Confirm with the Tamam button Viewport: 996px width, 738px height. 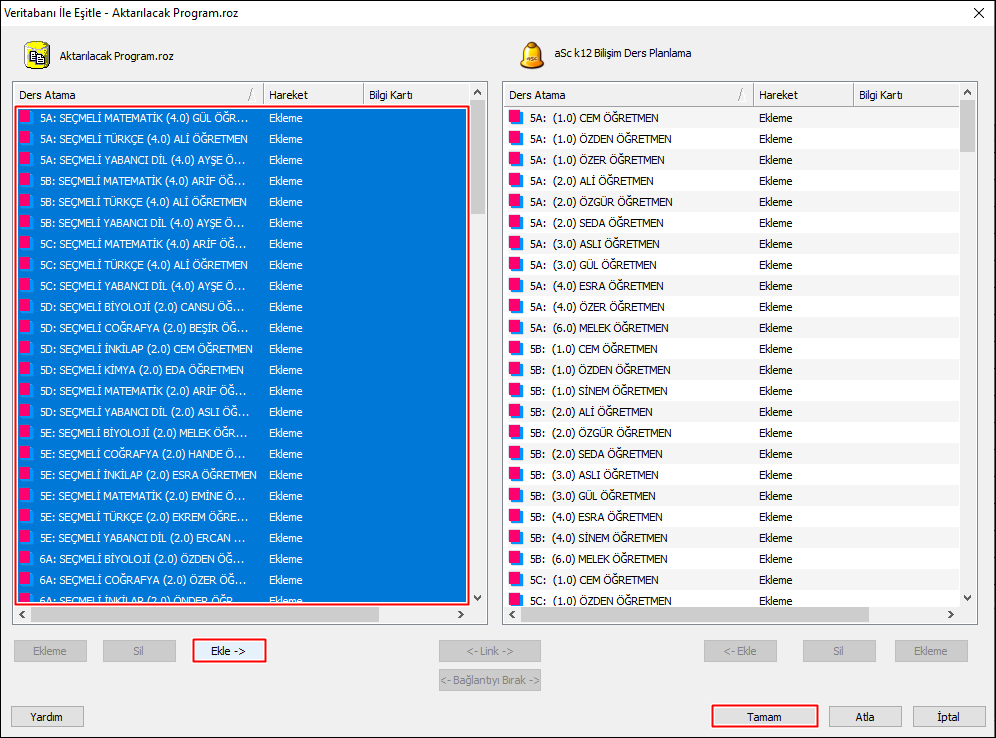pos(764,716)
